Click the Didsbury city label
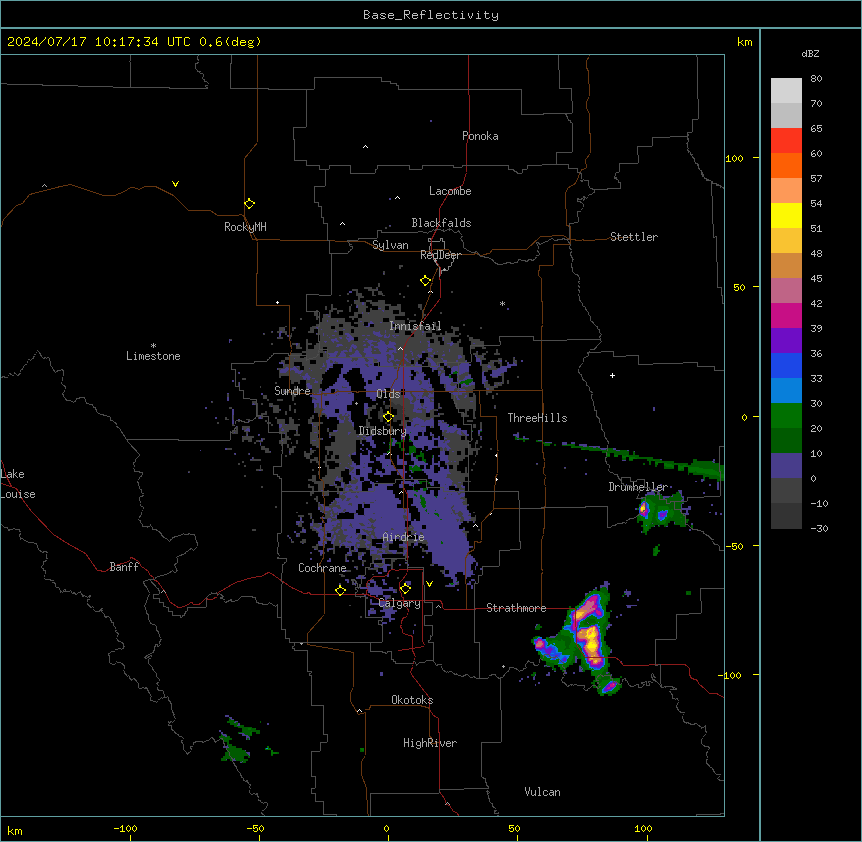The height and width of the screenshot is (842, 862). 383,431
